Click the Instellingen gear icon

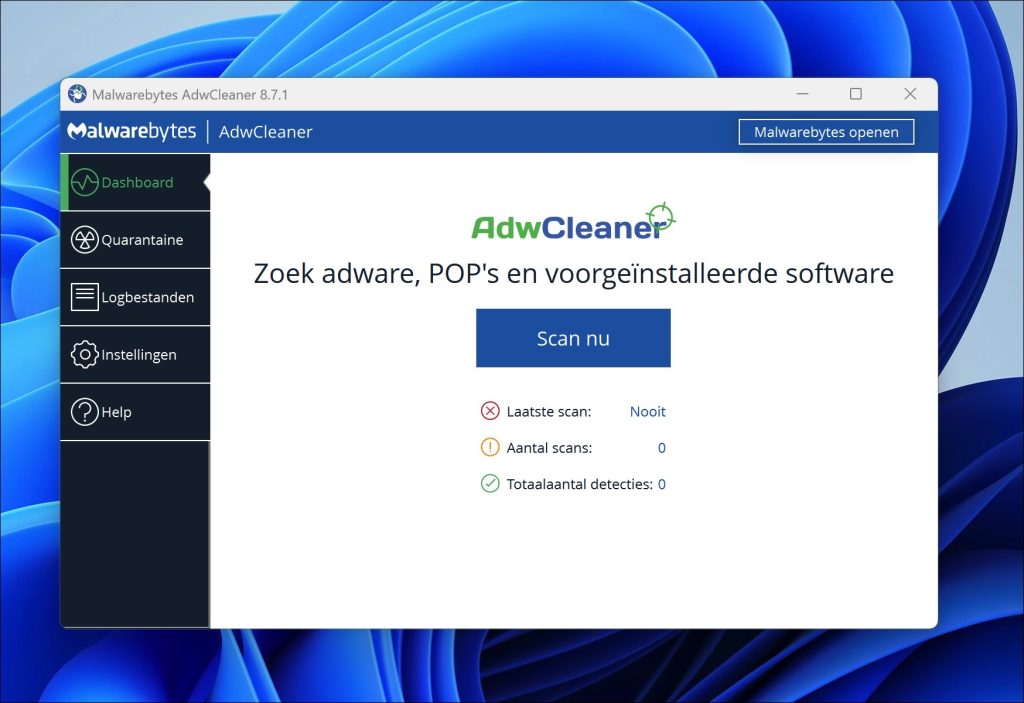point(85,354)
